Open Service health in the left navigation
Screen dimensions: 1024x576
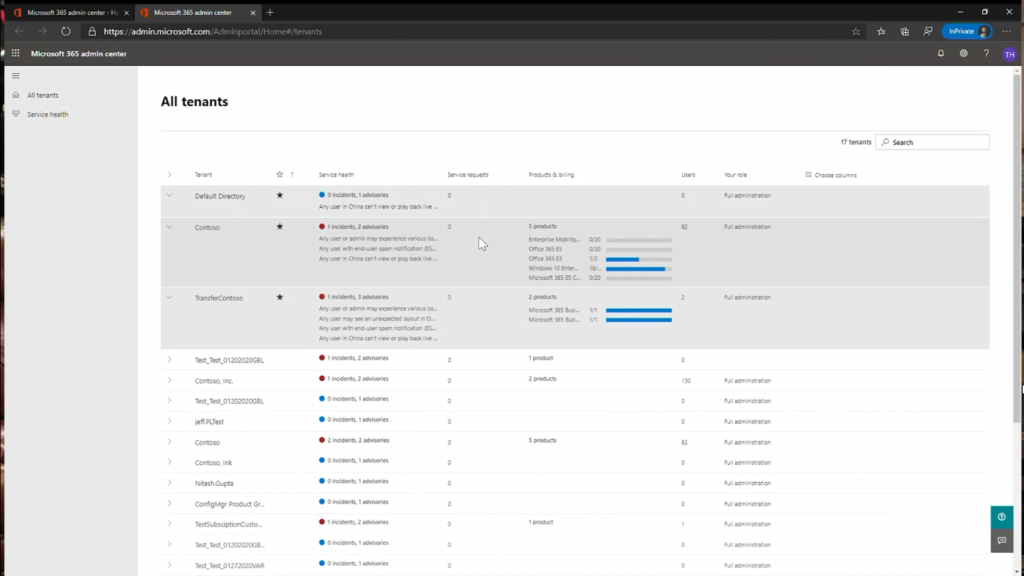(x=48, y=114)
